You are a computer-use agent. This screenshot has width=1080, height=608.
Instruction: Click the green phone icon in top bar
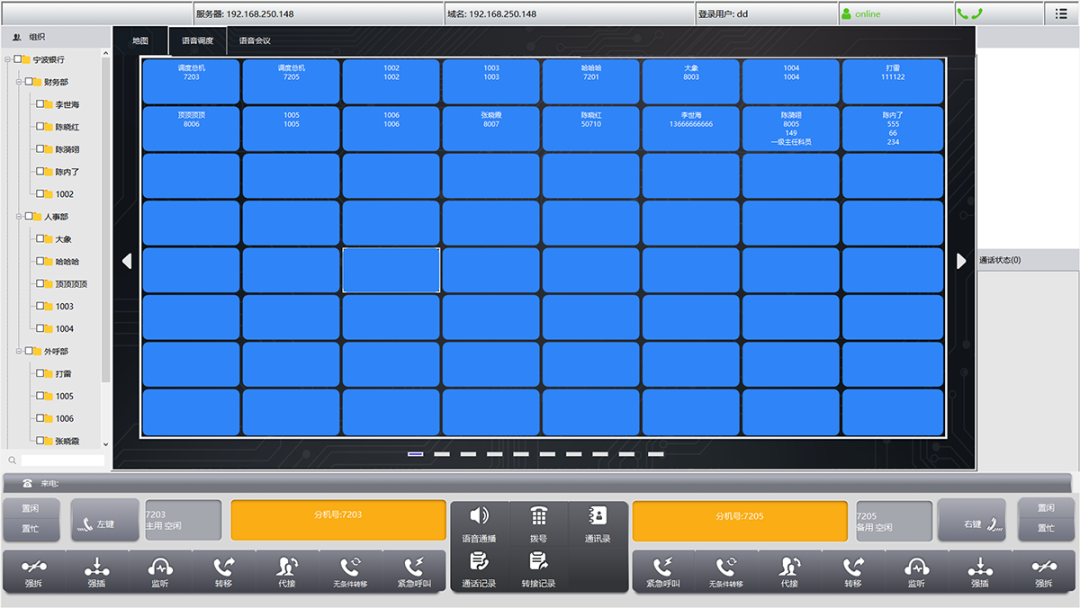coord(968,14)
